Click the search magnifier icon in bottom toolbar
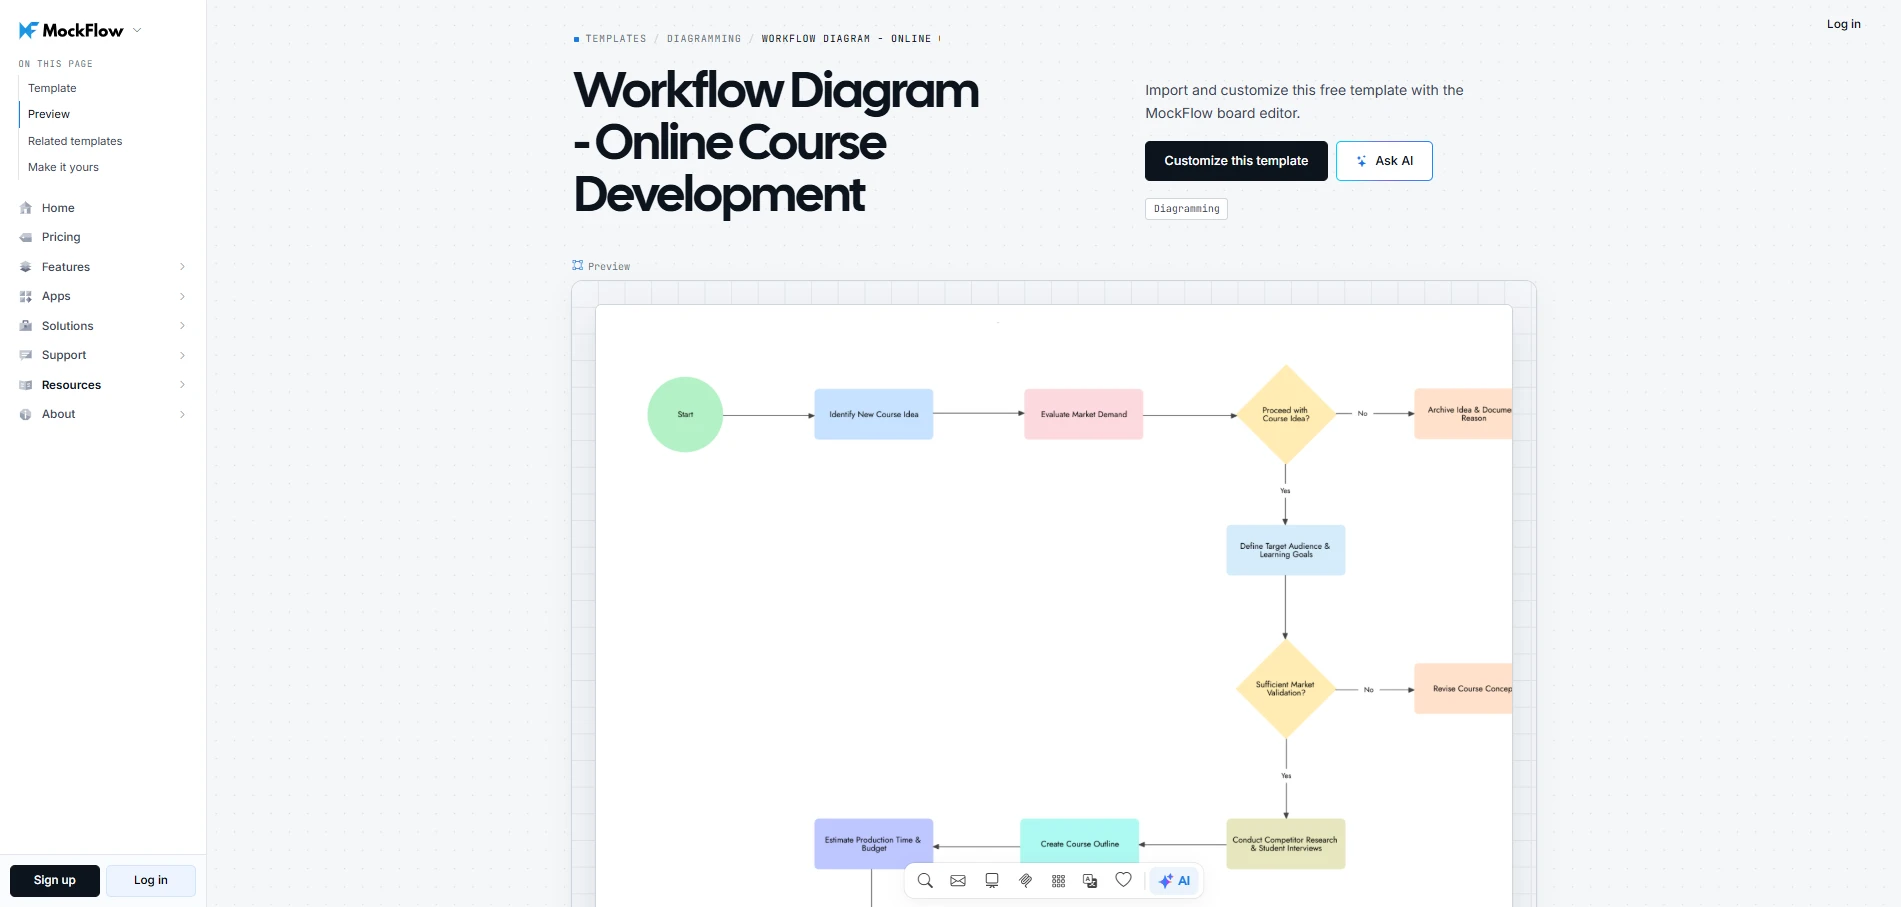This screenshot has width=1901, height=907. coord(925,881)
